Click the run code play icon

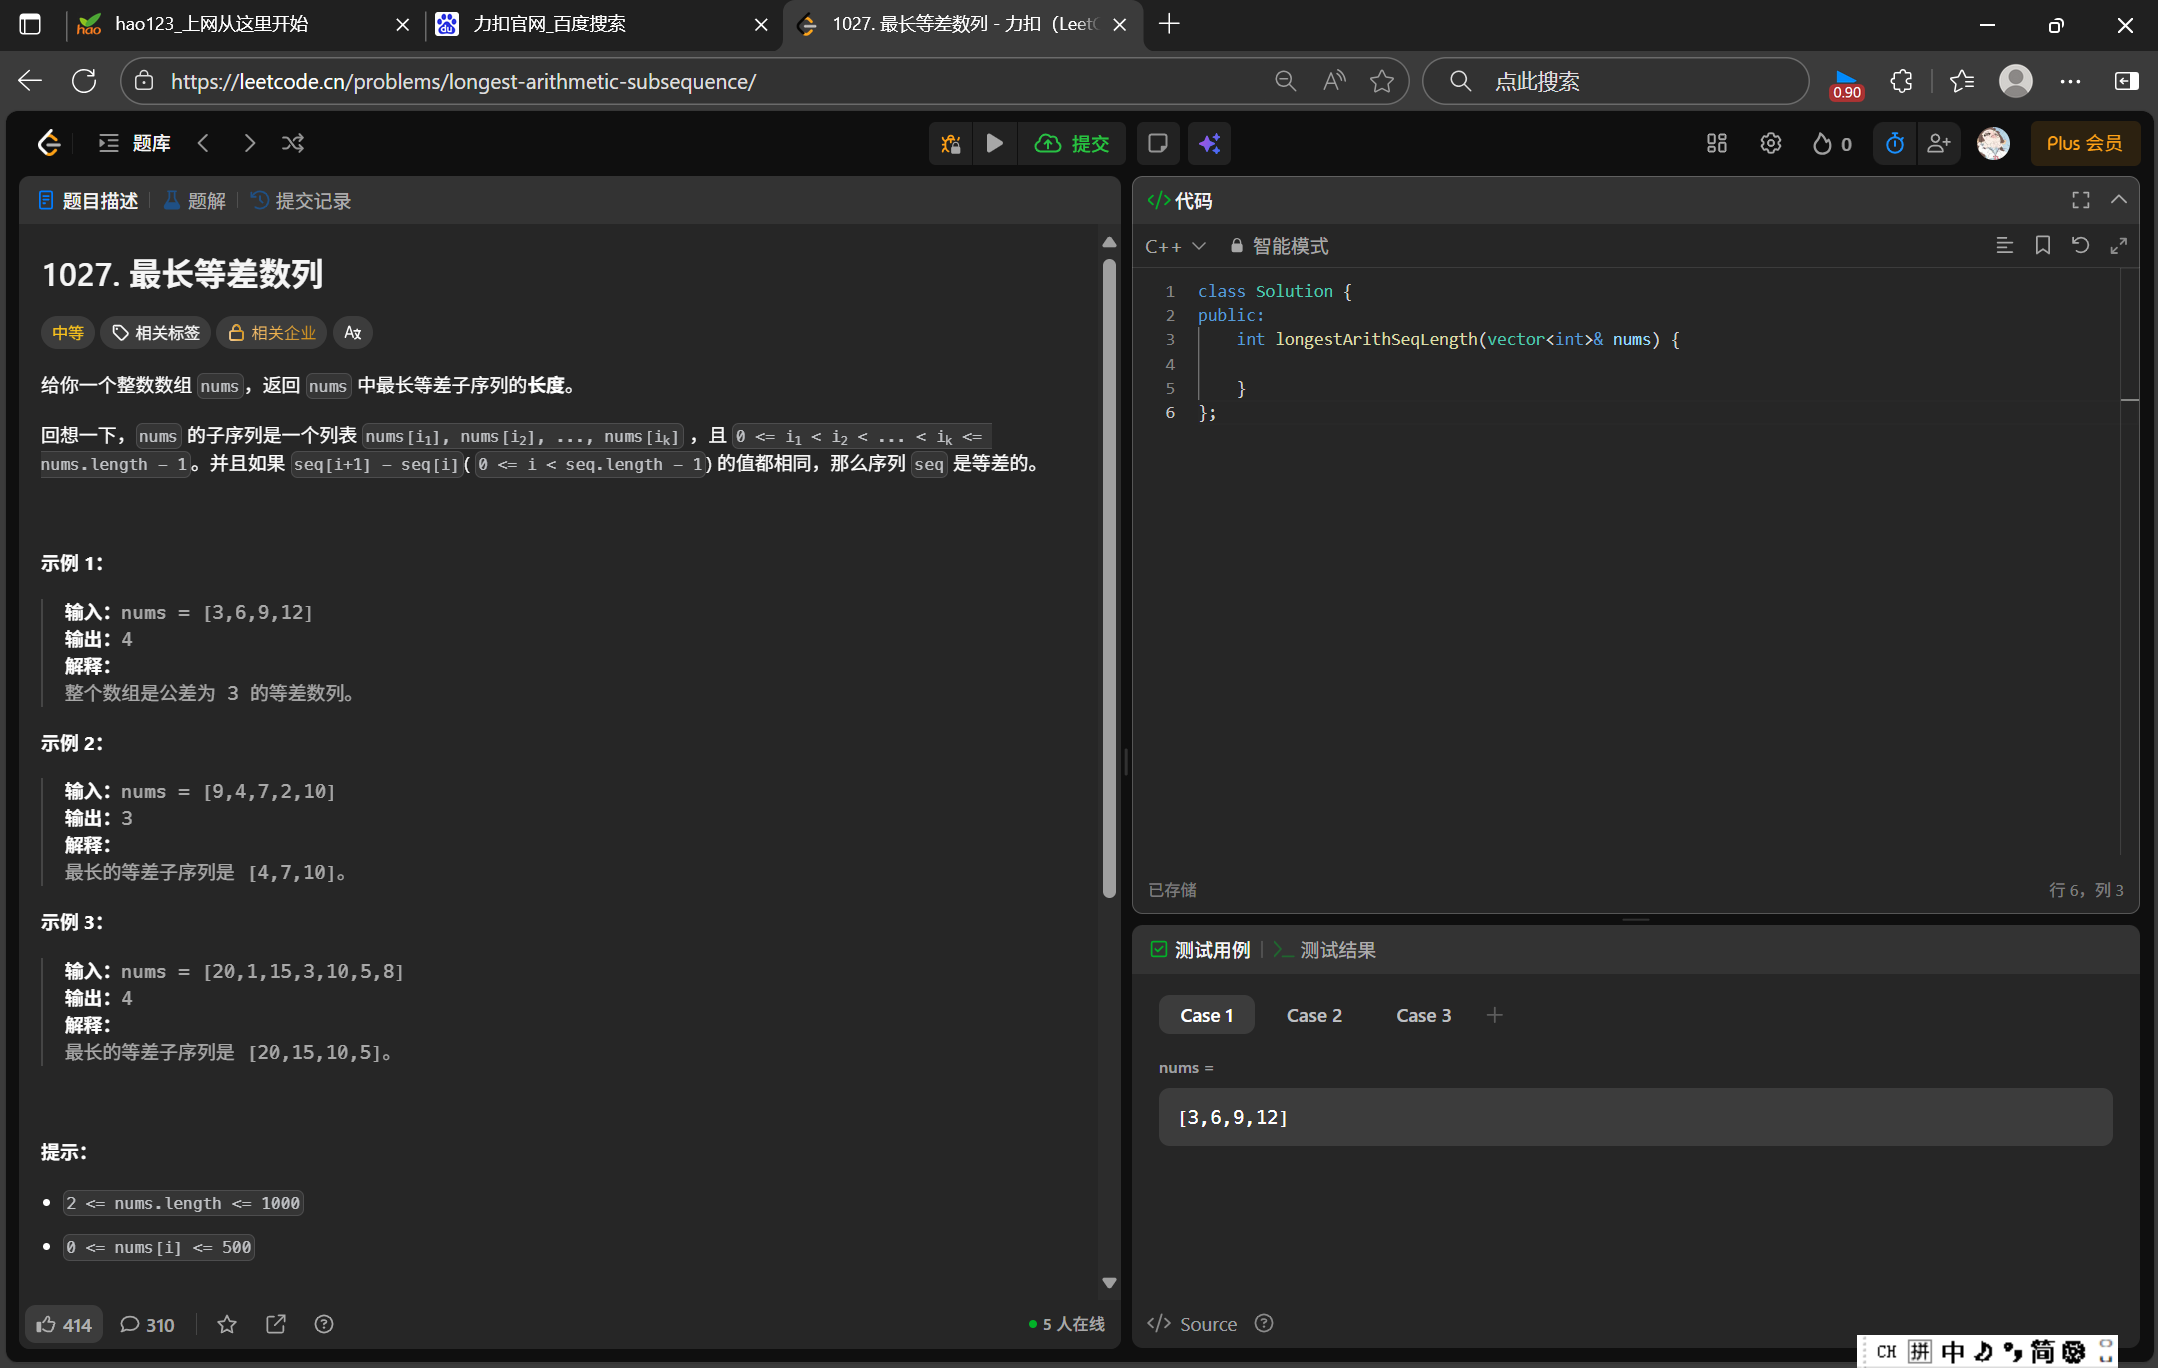pyautogui.click(x=994, y=143)
